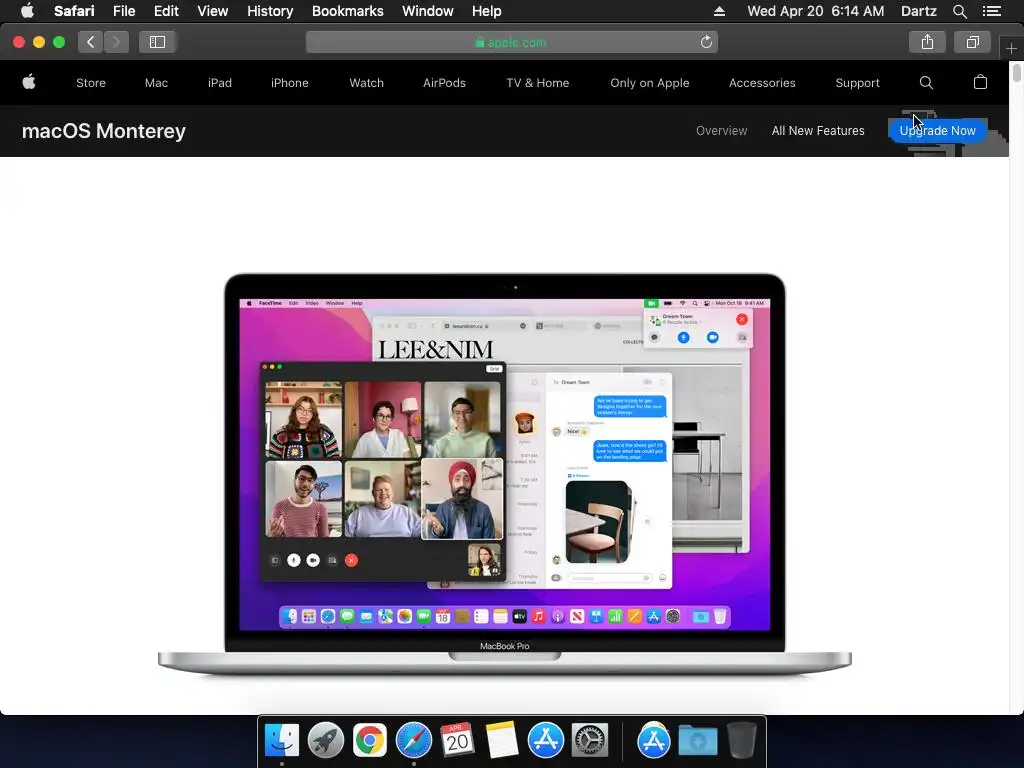The width and height of the screenshot is (1024, 768).
Task: Click the Upgrade Now button
Action: [x=938, y=131]
